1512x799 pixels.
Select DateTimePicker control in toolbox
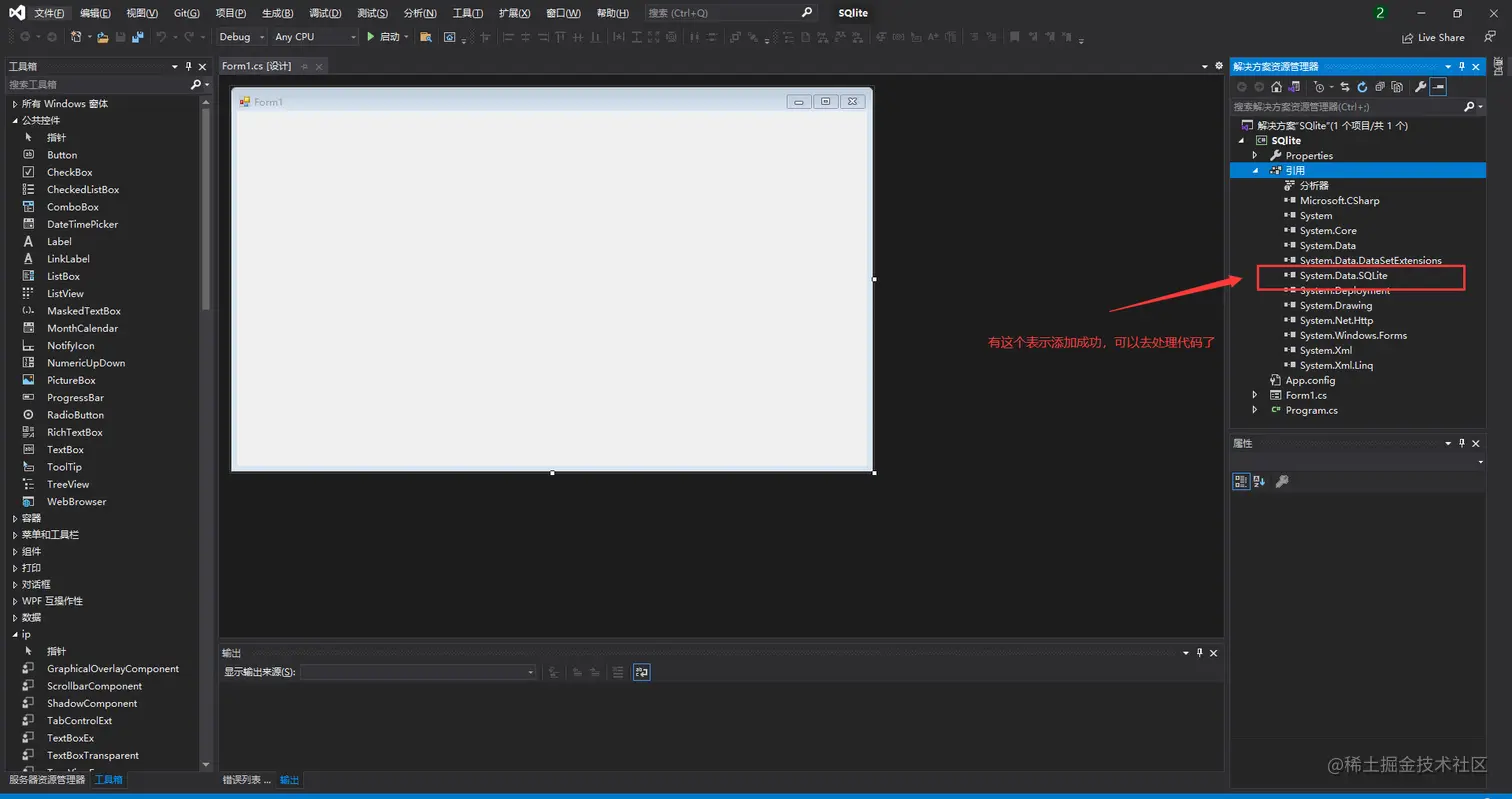(x=82, y=224)
